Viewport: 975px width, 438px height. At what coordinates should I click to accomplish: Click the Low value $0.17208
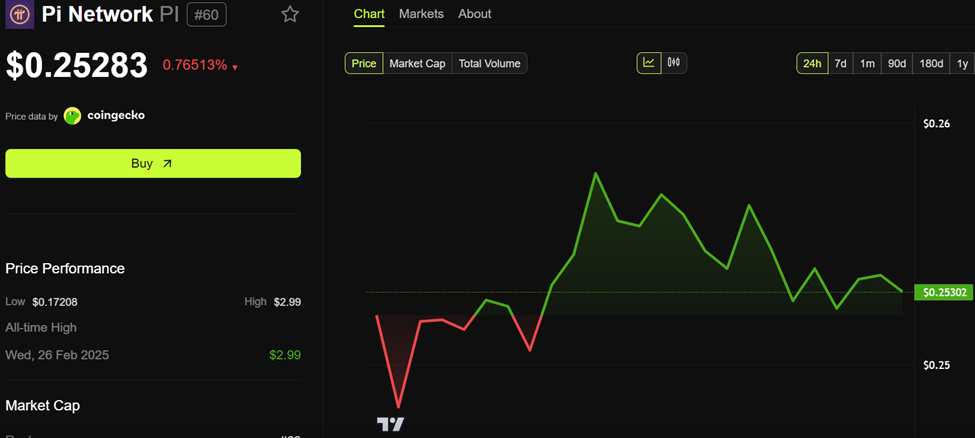(x=54, y=302)
